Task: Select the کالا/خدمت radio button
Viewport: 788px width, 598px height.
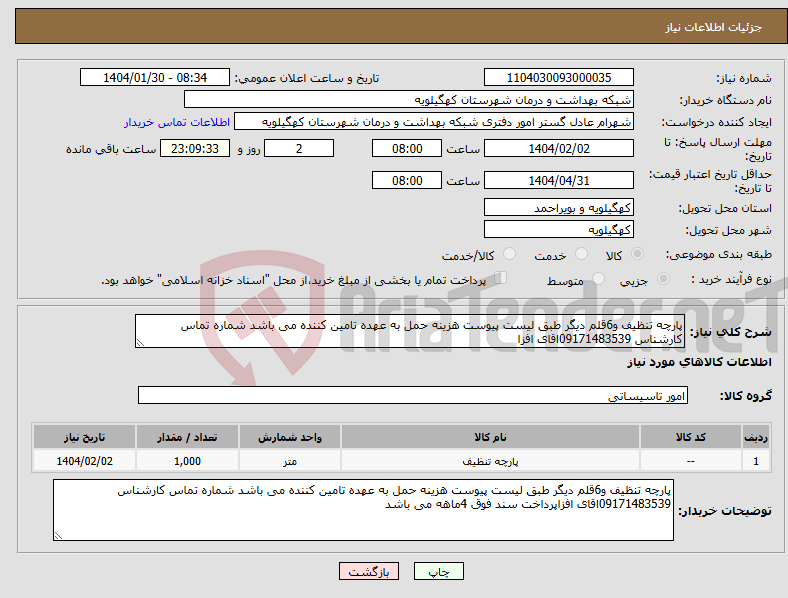Action: pos(509,254)
